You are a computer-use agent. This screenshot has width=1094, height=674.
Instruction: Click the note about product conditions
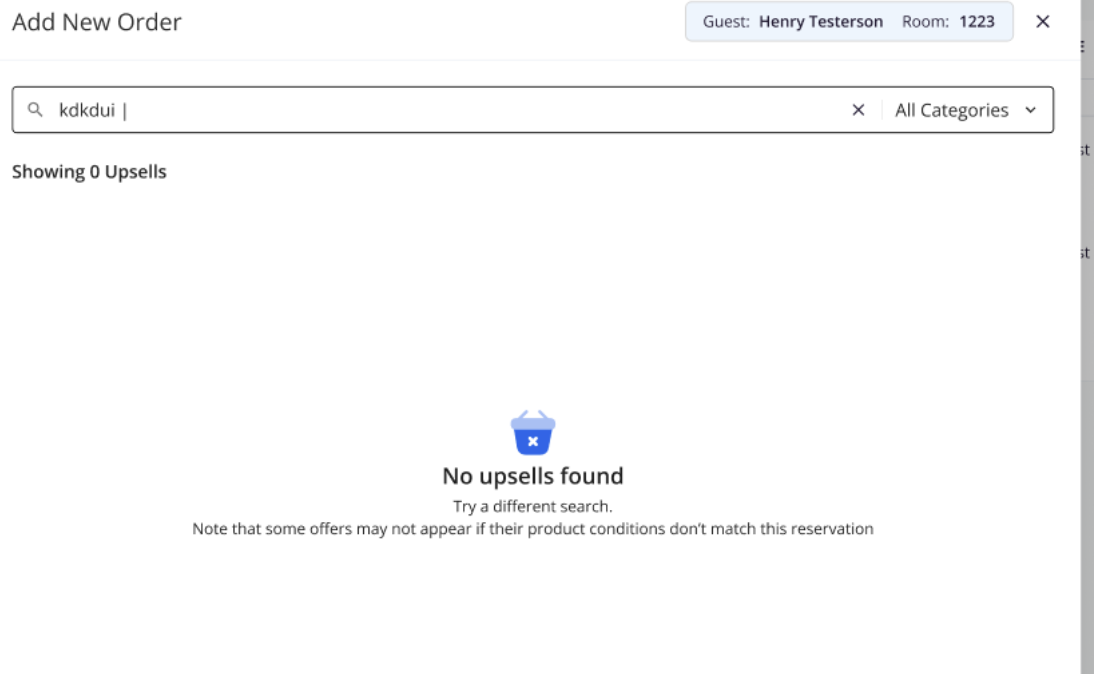[x=532, y=529]
